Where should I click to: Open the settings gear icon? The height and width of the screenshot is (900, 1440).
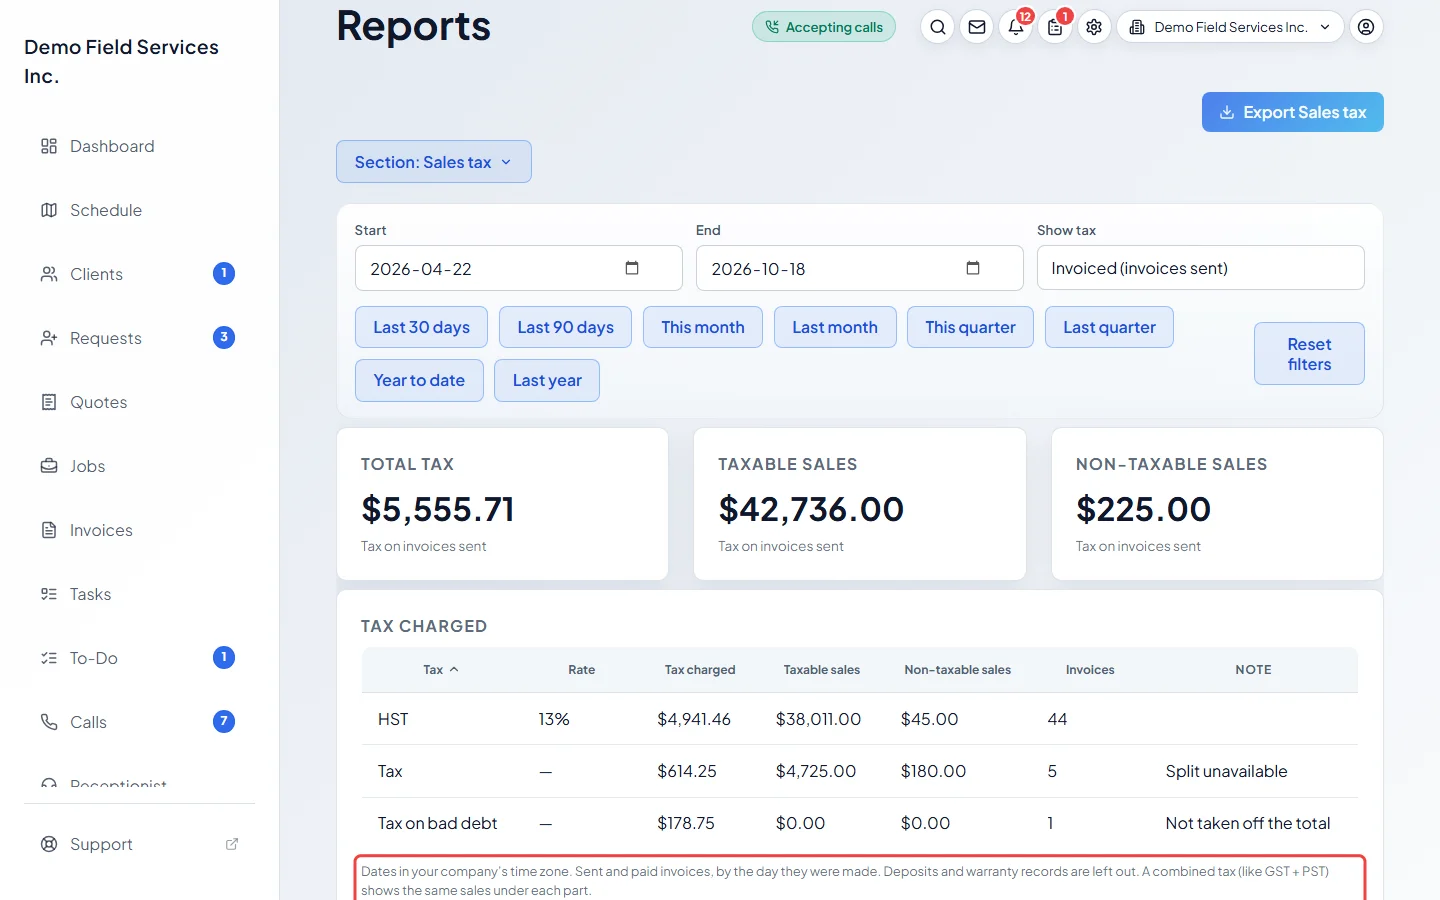click(1094, 27)
